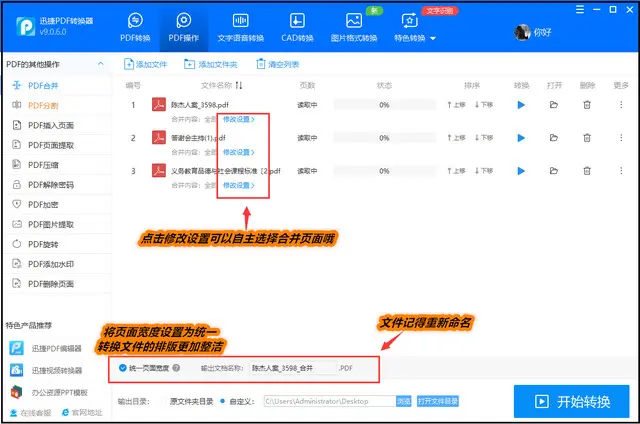Delete file row 1 with trash icon
640x424 pixels.
(587, 105)
